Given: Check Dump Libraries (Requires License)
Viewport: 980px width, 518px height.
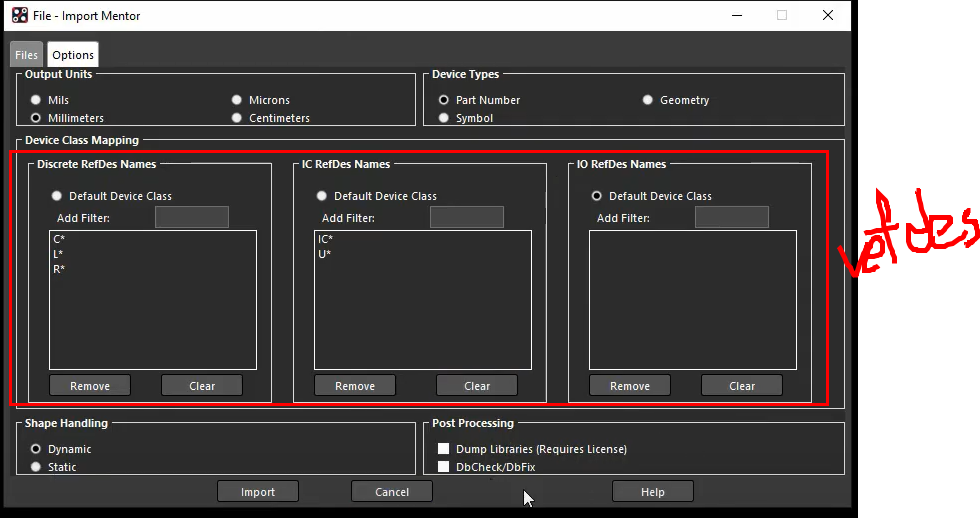Looking at the screenshot, I should coord(444,449).
